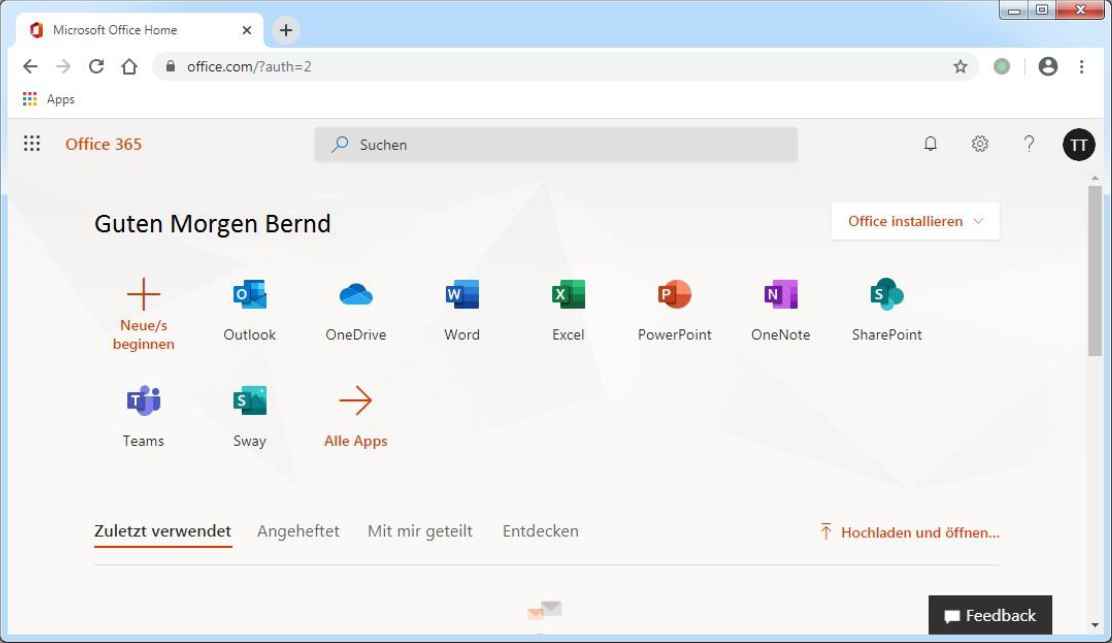Click the greeting text Guten Morgen Bernd

(213, 224)
